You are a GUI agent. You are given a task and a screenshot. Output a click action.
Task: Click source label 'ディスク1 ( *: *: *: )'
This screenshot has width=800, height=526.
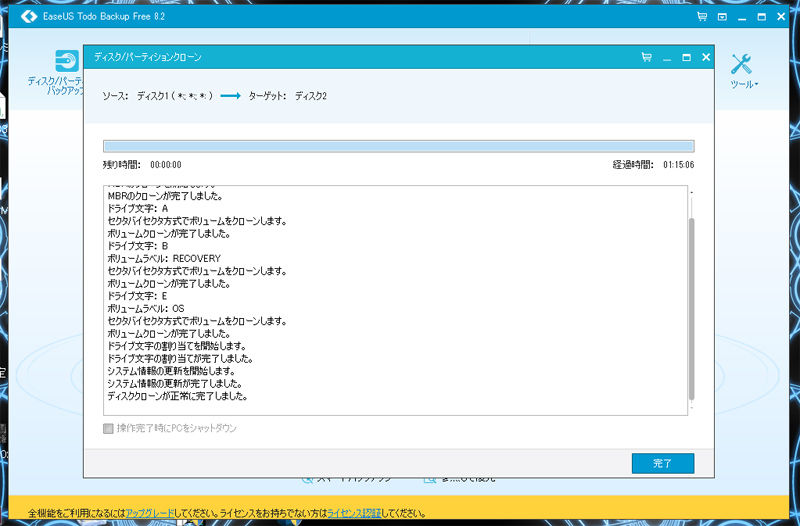click(174, 96)
